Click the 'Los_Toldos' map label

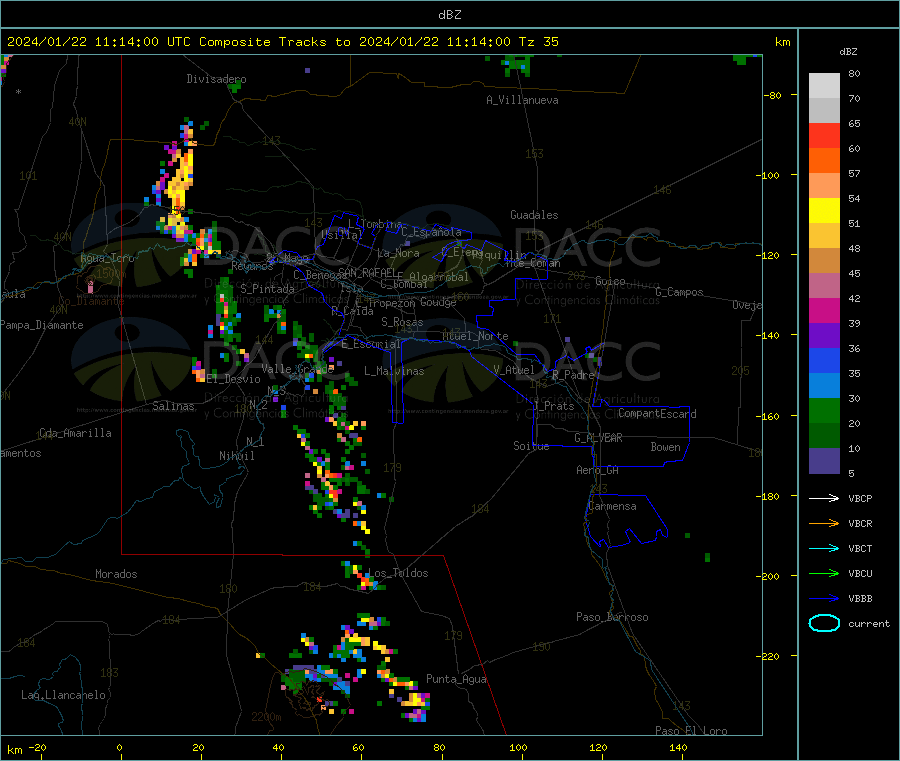398,573
